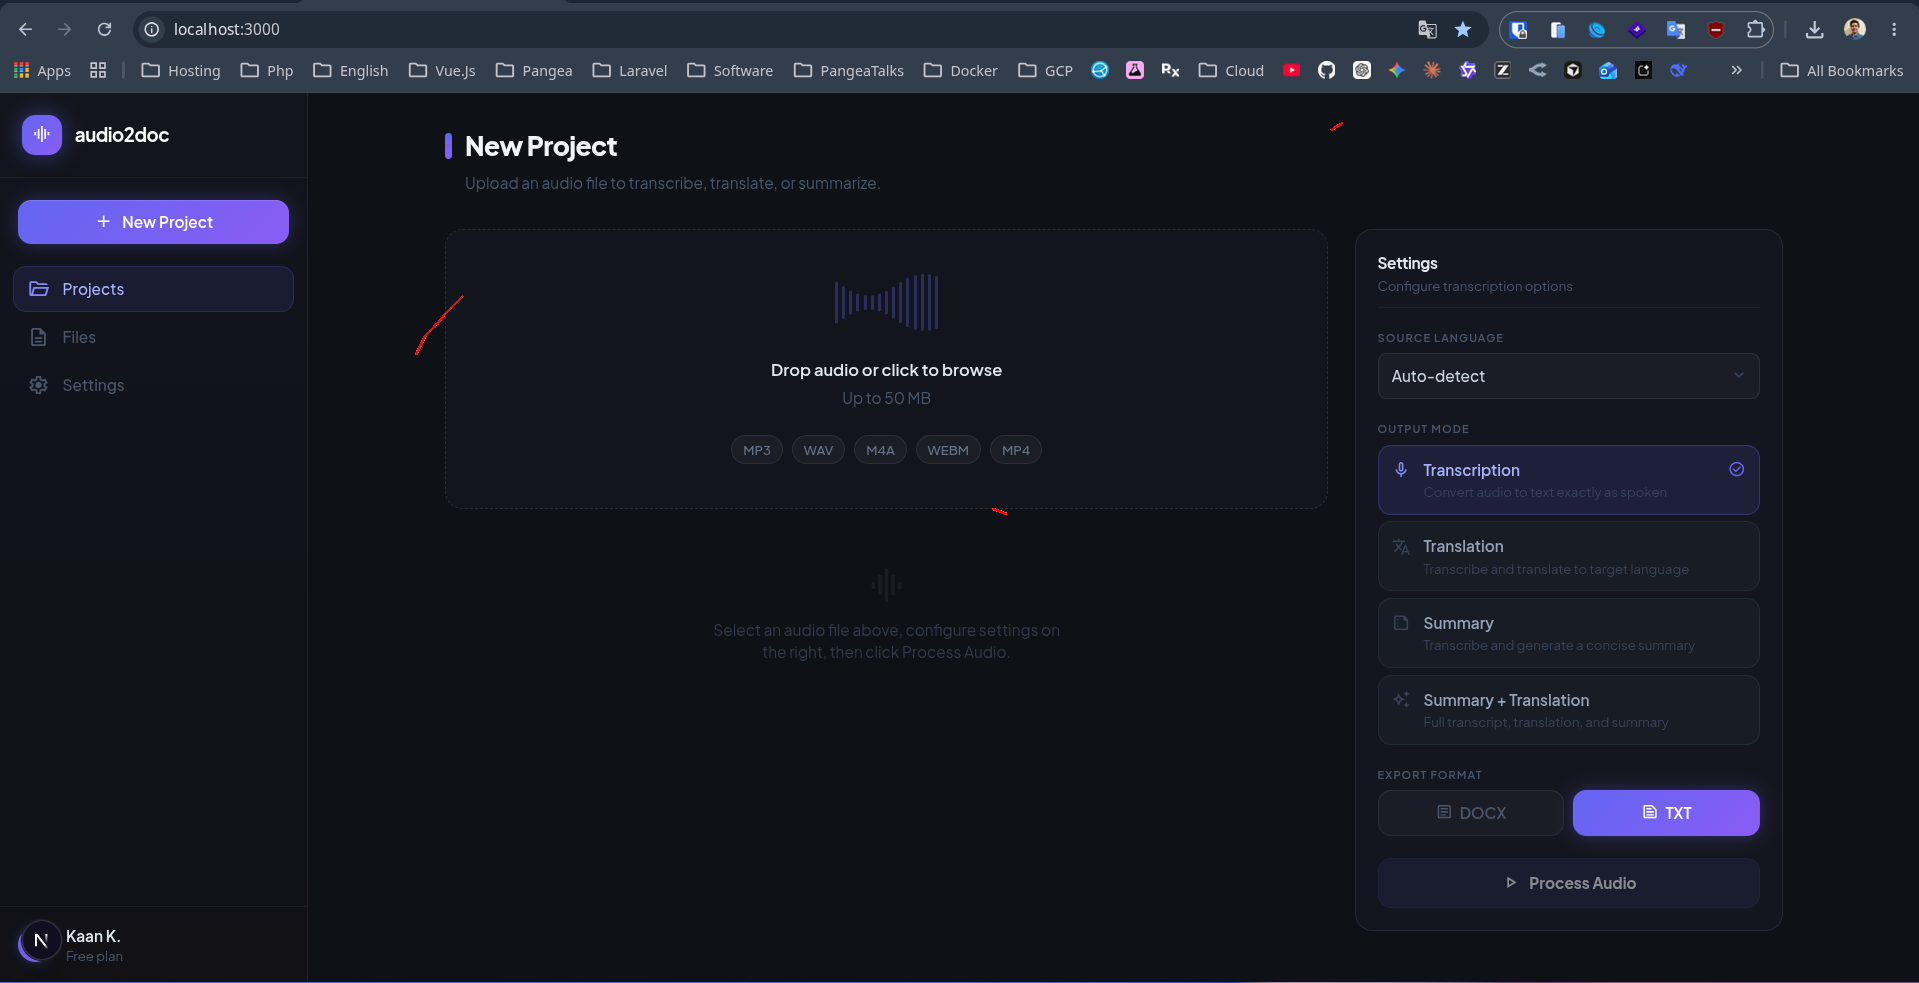Show more bookmarks chevron
The height and width of the screenshot is (983, 1919).
pos(1737,70)
